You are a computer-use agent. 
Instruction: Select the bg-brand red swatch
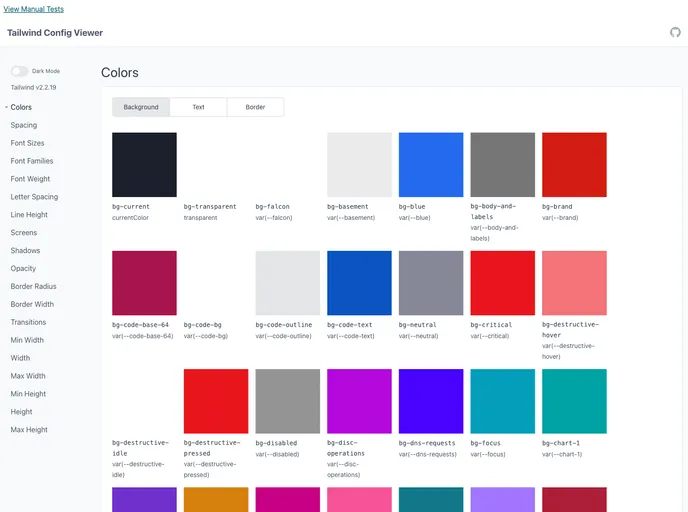pyautogui.click(x=574, y=165)
